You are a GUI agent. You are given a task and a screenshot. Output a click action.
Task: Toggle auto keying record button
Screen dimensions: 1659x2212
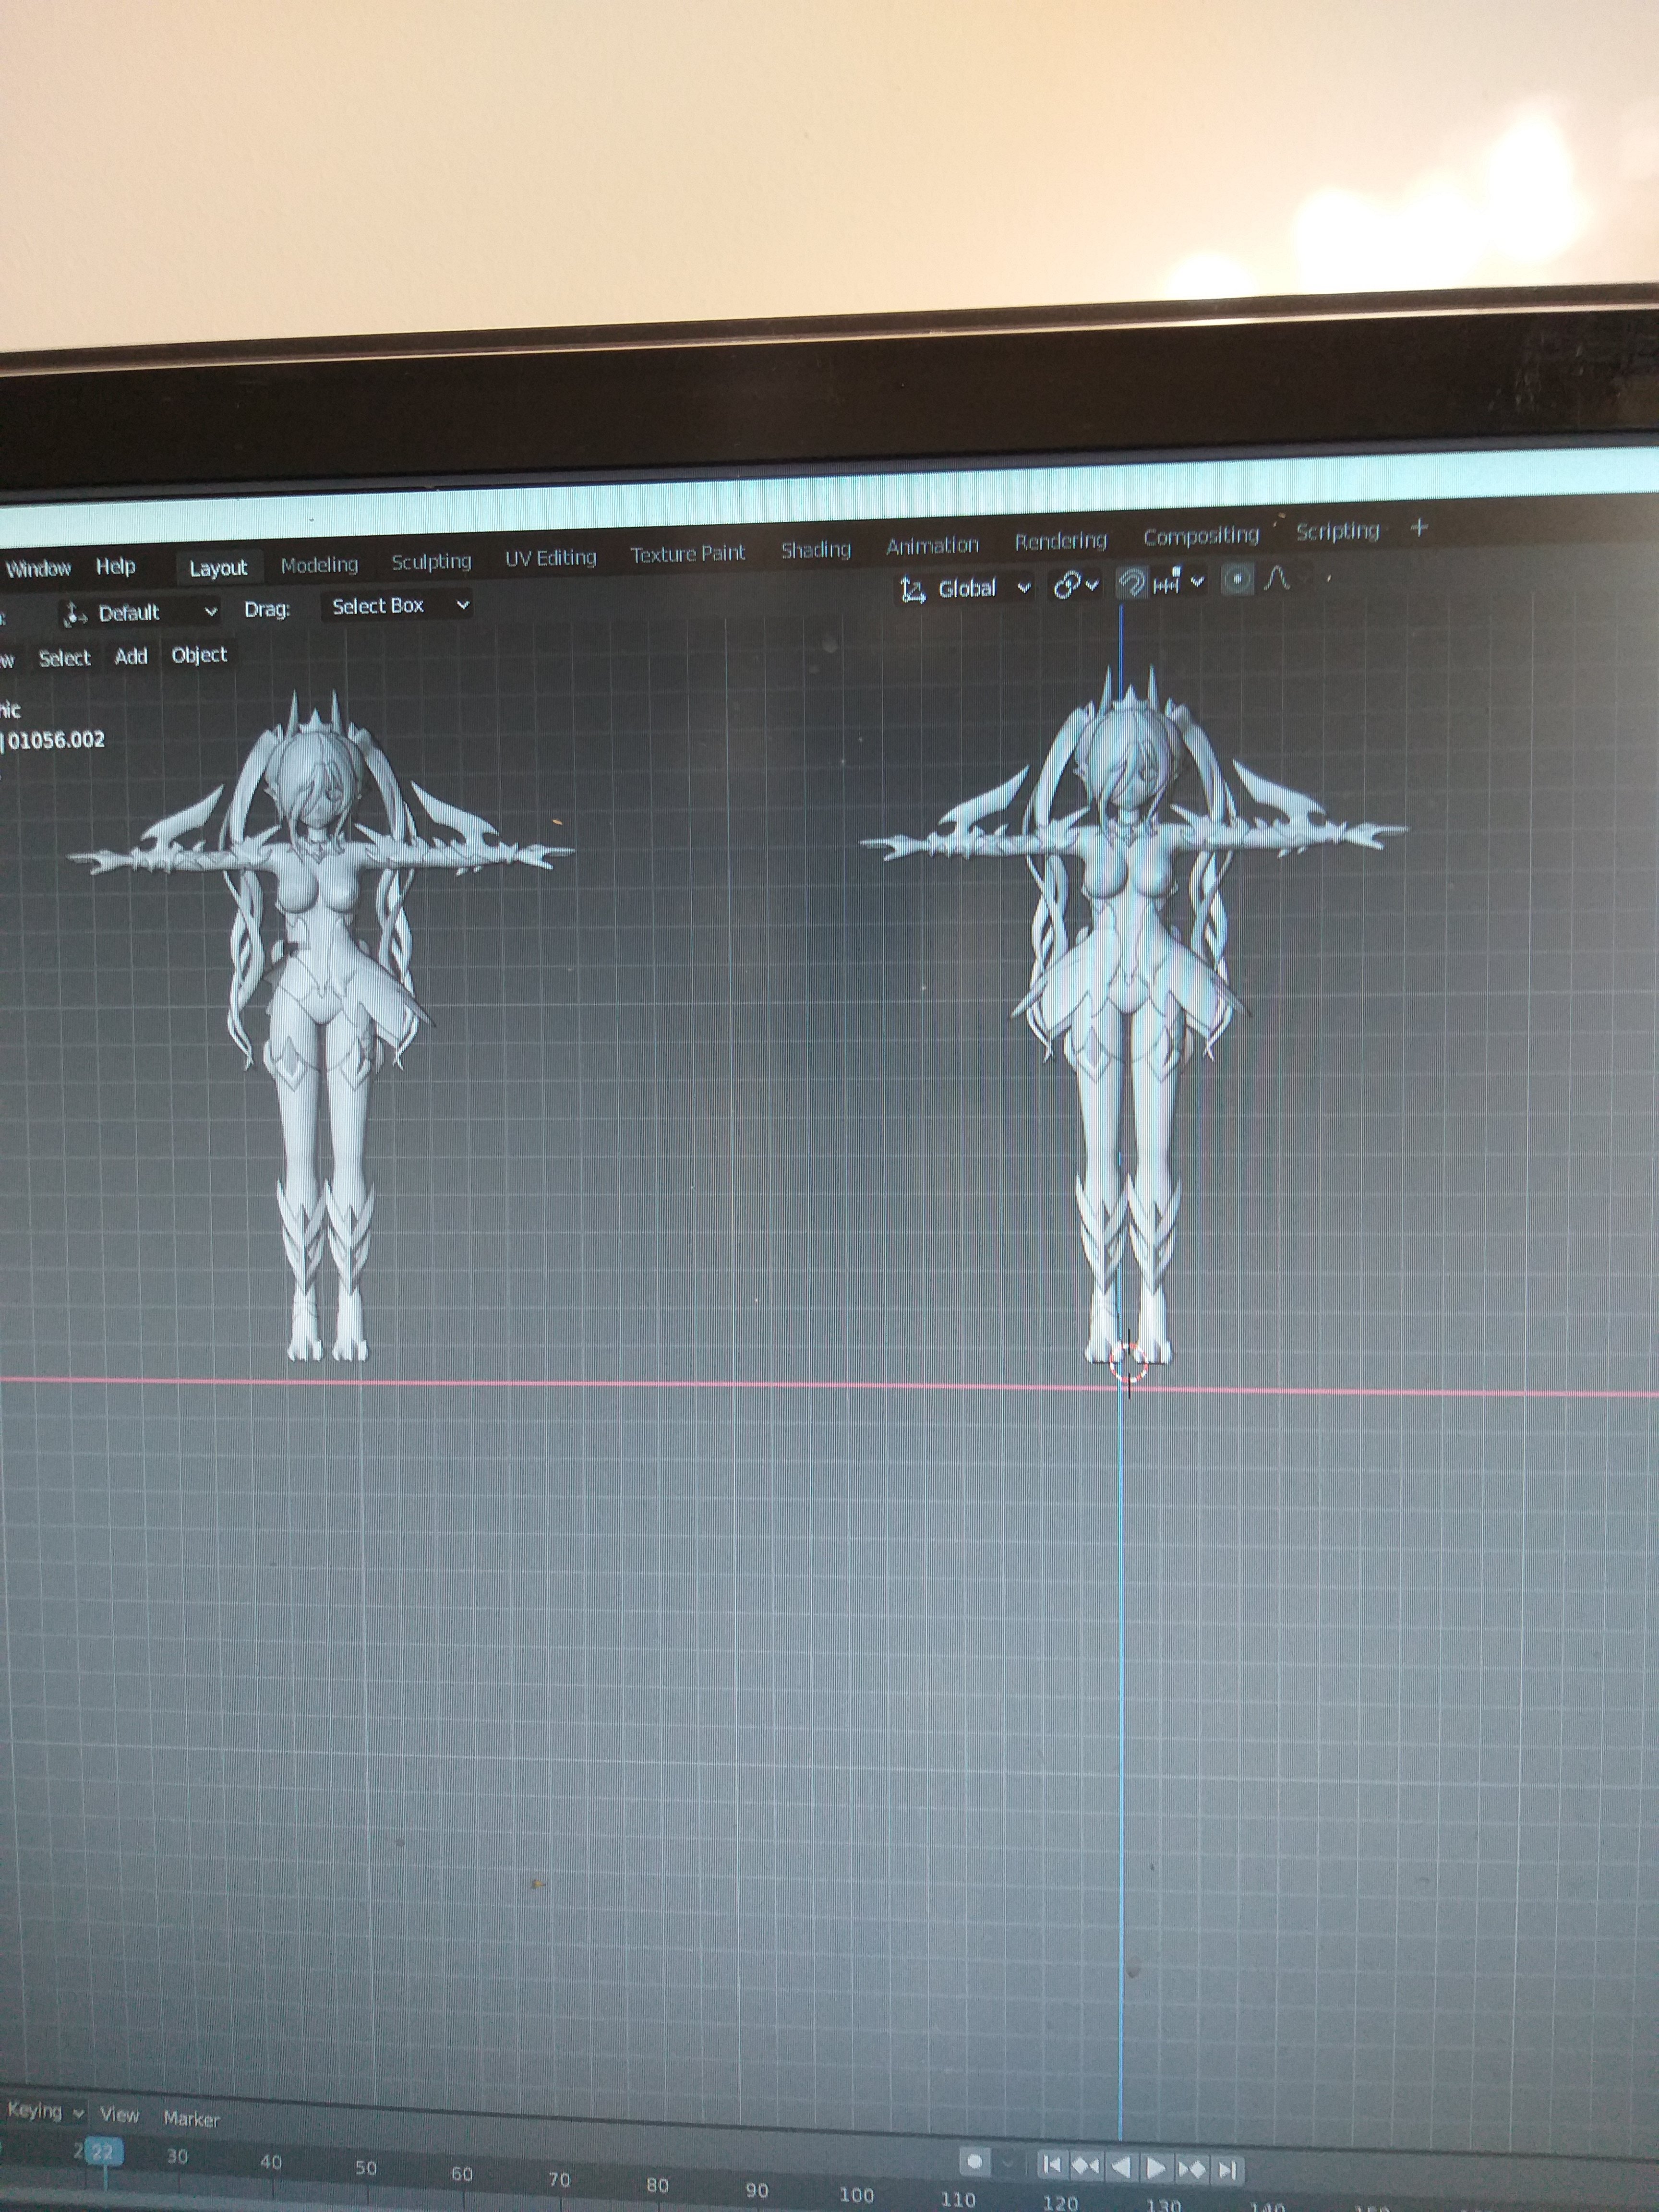[974, 2163]
